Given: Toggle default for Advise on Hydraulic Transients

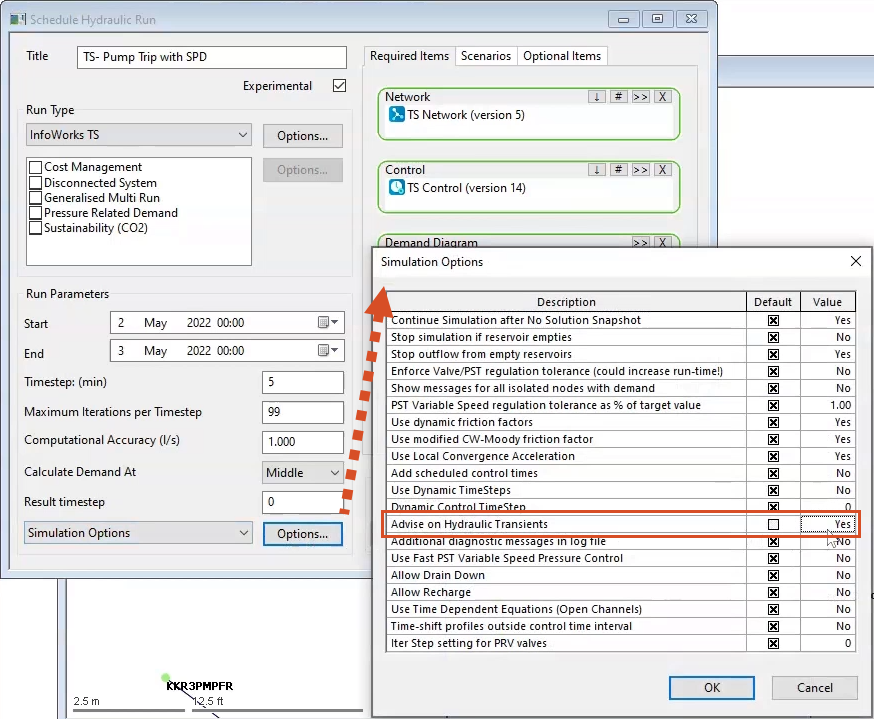Looking at the screenshot, I should 773,524.
